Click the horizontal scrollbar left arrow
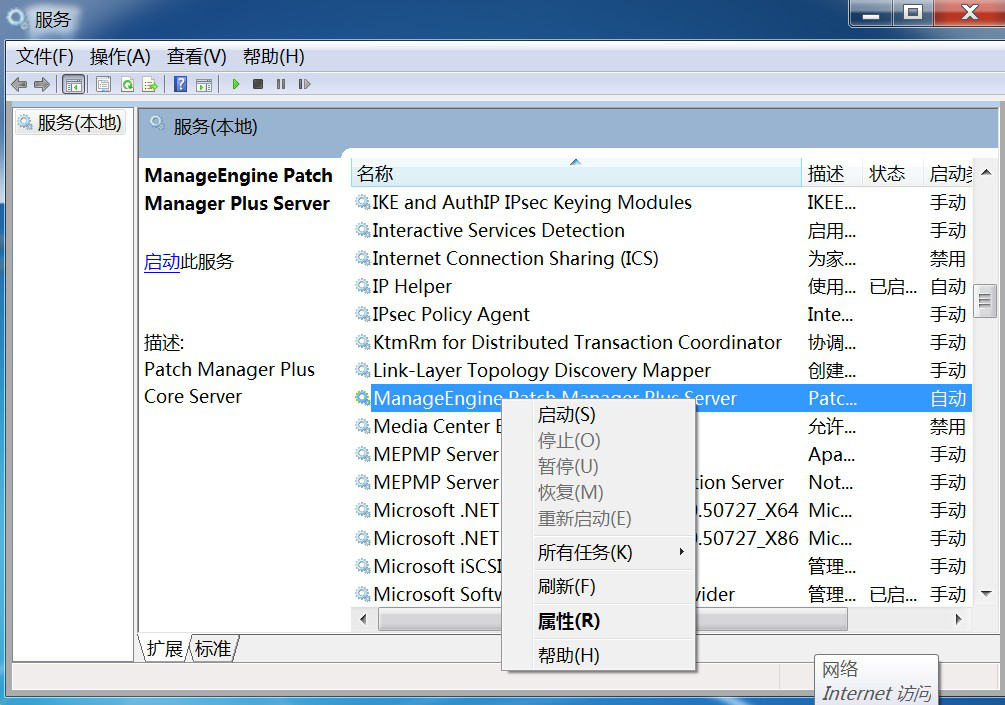The height and width of the screenshot is (705, 1005). (x=363, y=620)
